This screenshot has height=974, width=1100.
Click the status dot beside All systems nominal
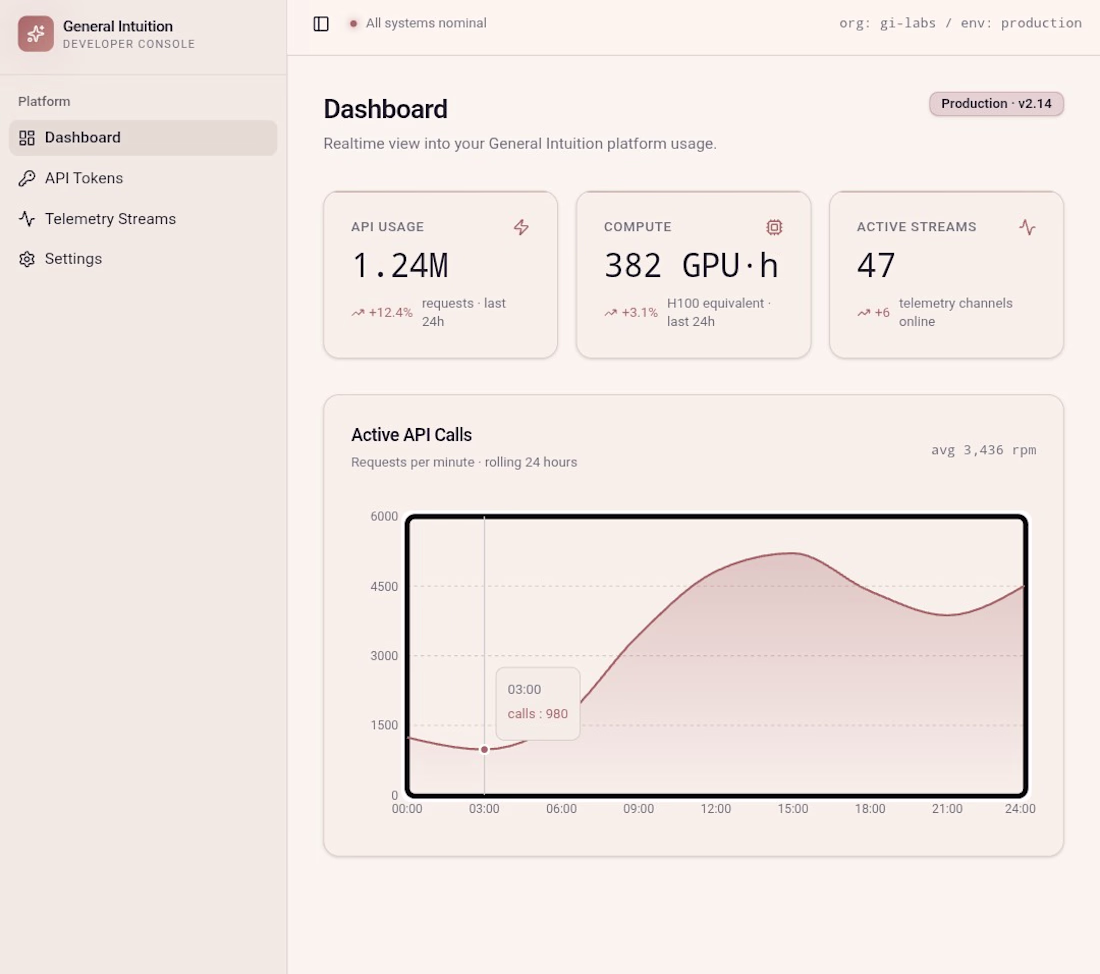(354, 23)
